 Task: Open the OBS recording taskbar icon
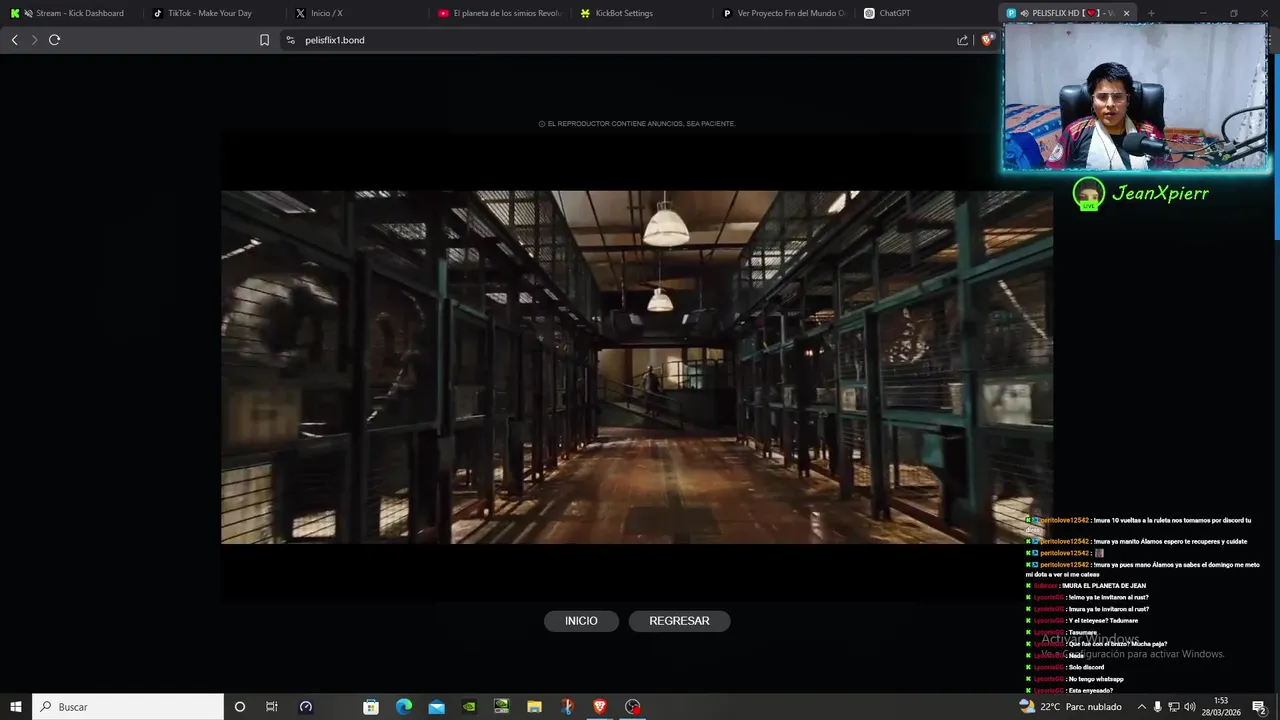(632, 707)
